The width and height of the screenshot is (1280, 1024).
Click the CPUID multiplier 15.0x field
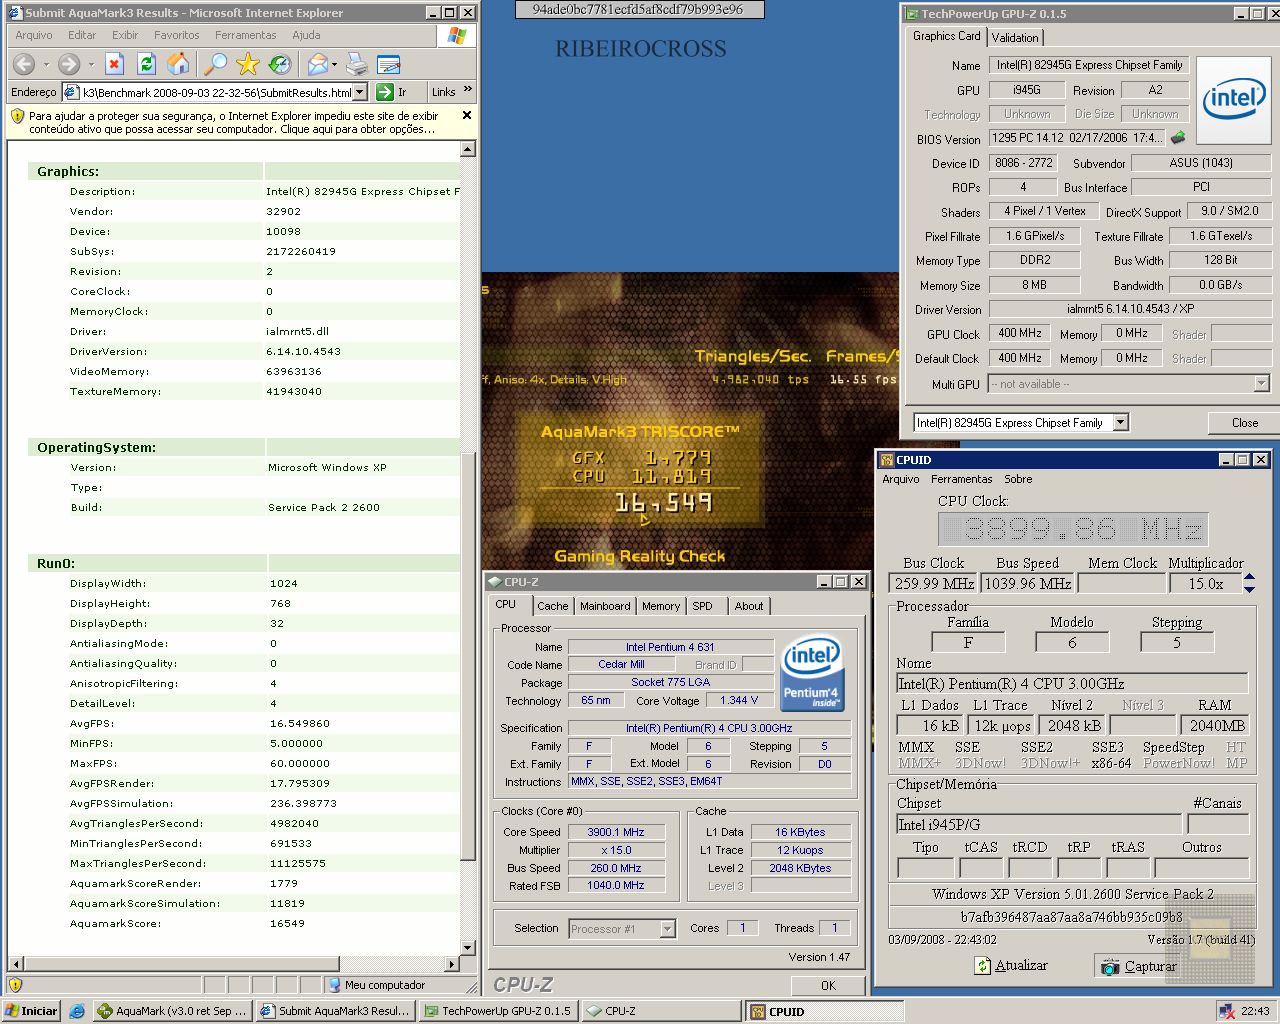pyautogui.click(x=1204, y=584)
